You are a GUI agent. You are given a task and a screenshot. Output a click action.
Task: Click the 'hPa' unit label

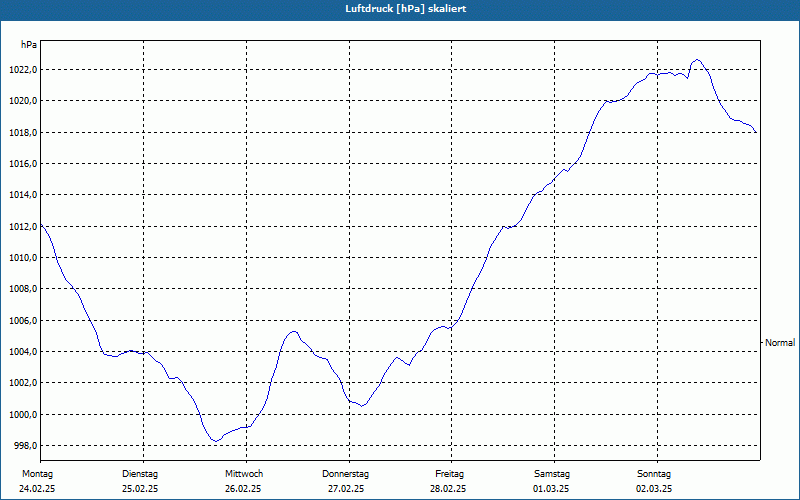(x=29, y=45)
